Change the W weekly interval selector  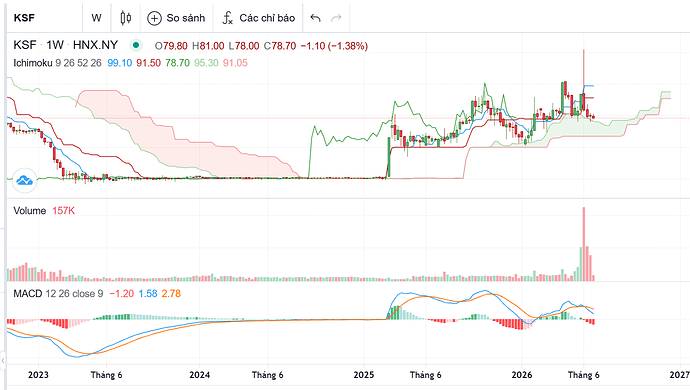pos(96,18)
